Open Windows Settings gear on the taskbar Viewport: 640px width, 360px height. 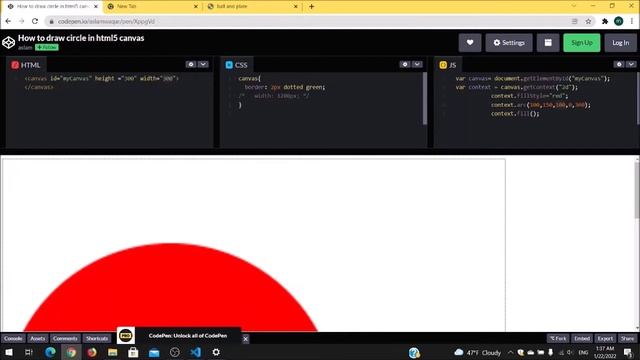216,352
